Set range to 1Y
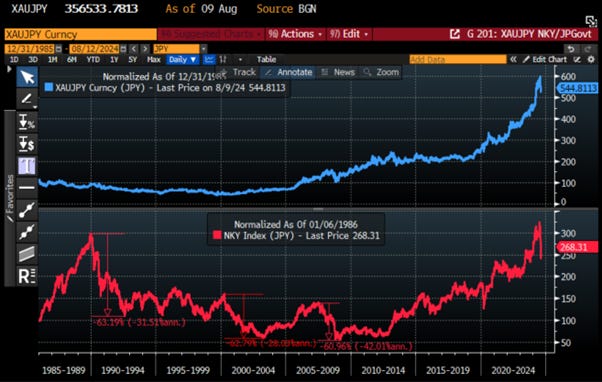Image resolution: width=602 pixels, height=382 pixels. pos(114,60)
